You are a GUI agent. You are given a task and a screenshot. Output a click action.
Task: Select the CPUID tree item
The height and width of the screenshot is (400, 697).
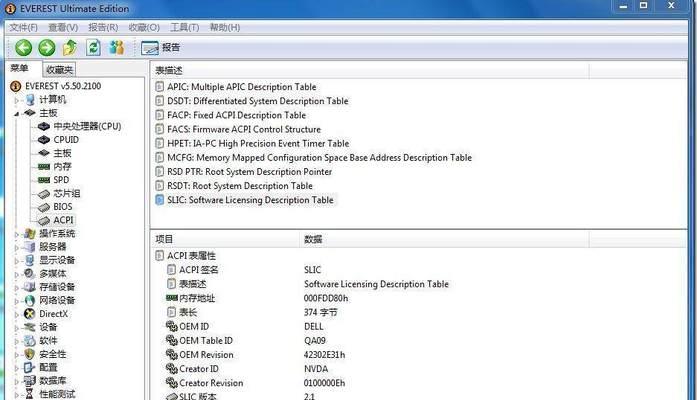point(66,140)
